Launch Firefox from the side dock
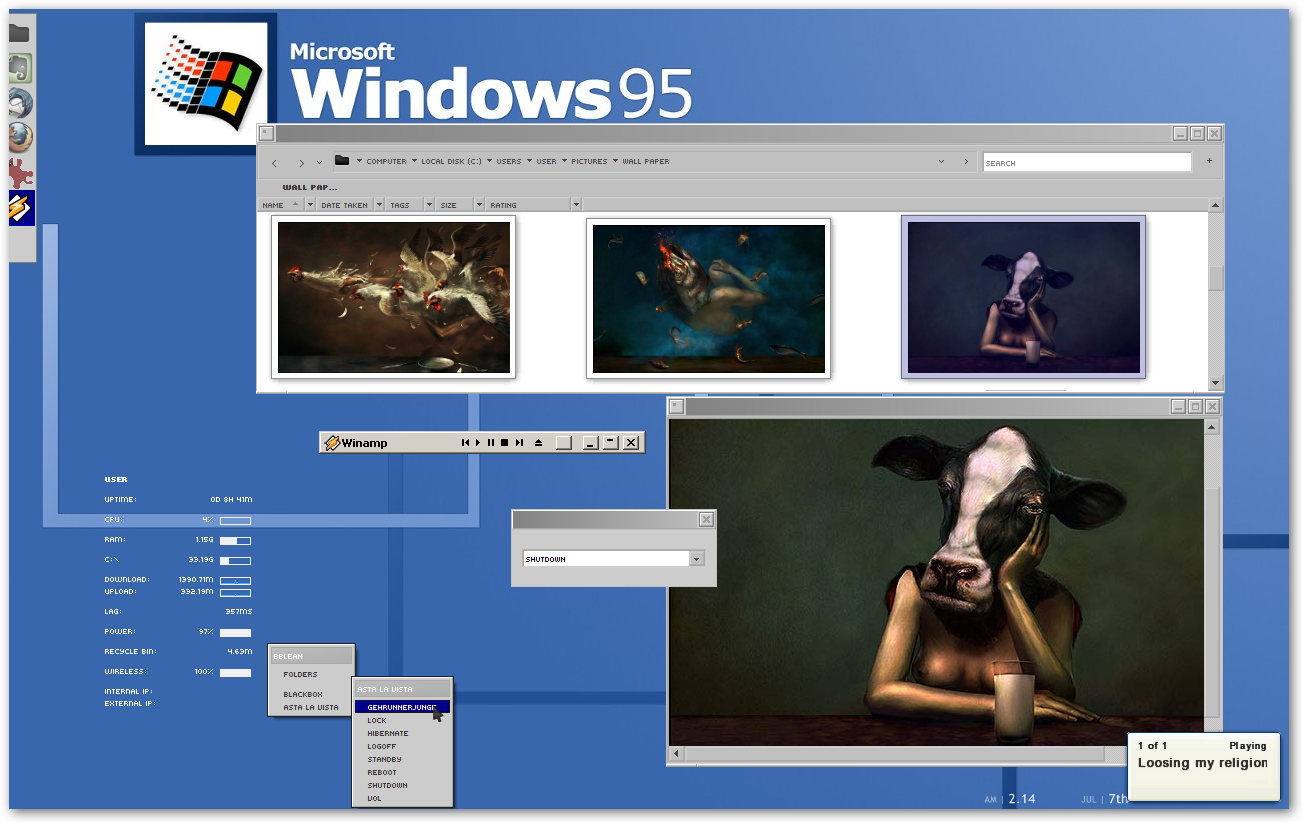 20,138
